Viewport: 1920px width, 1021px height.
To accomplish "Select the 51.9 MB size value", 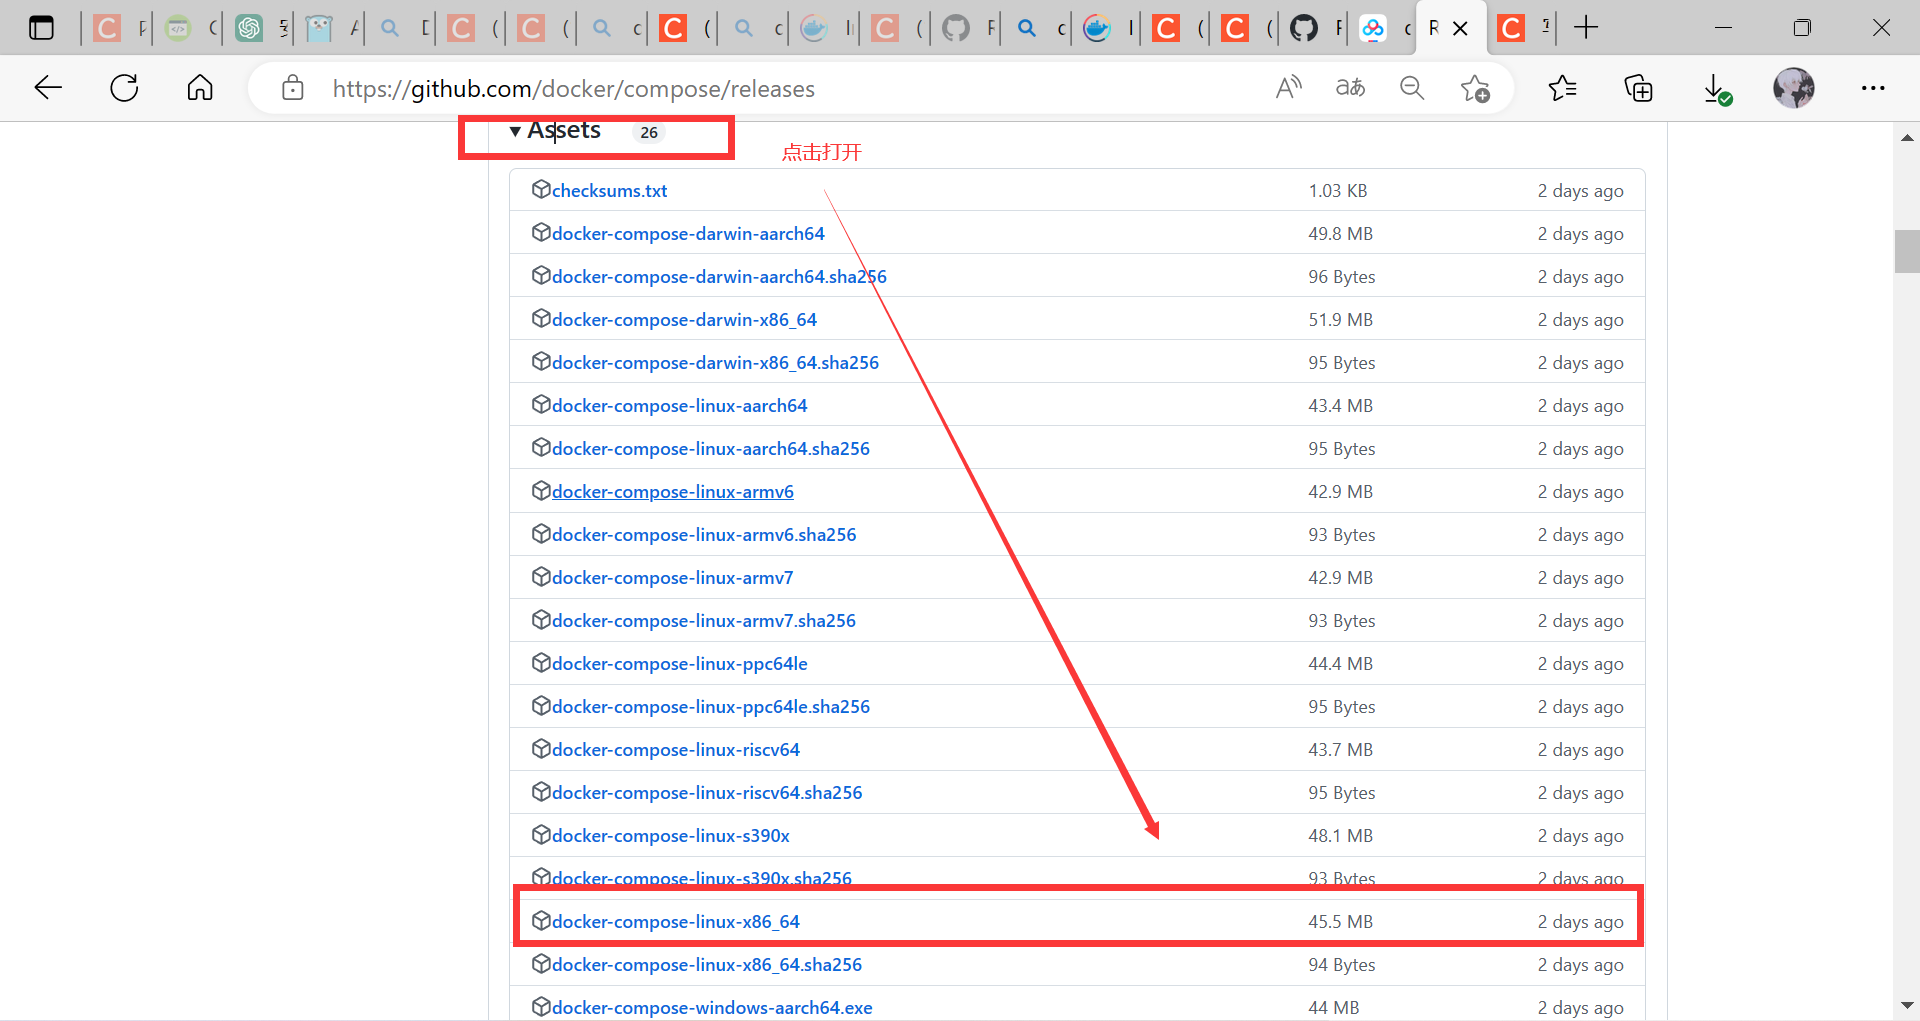I will pos(1340,320).
